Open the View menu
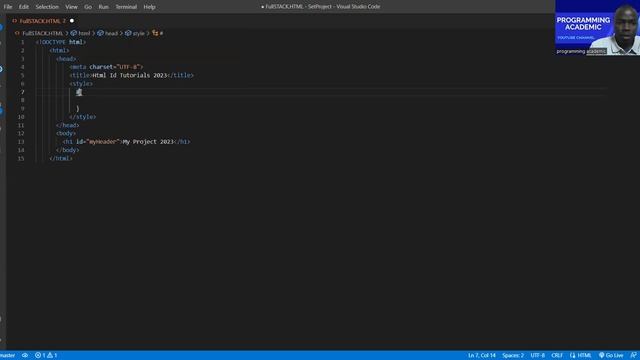 [71, 7]
